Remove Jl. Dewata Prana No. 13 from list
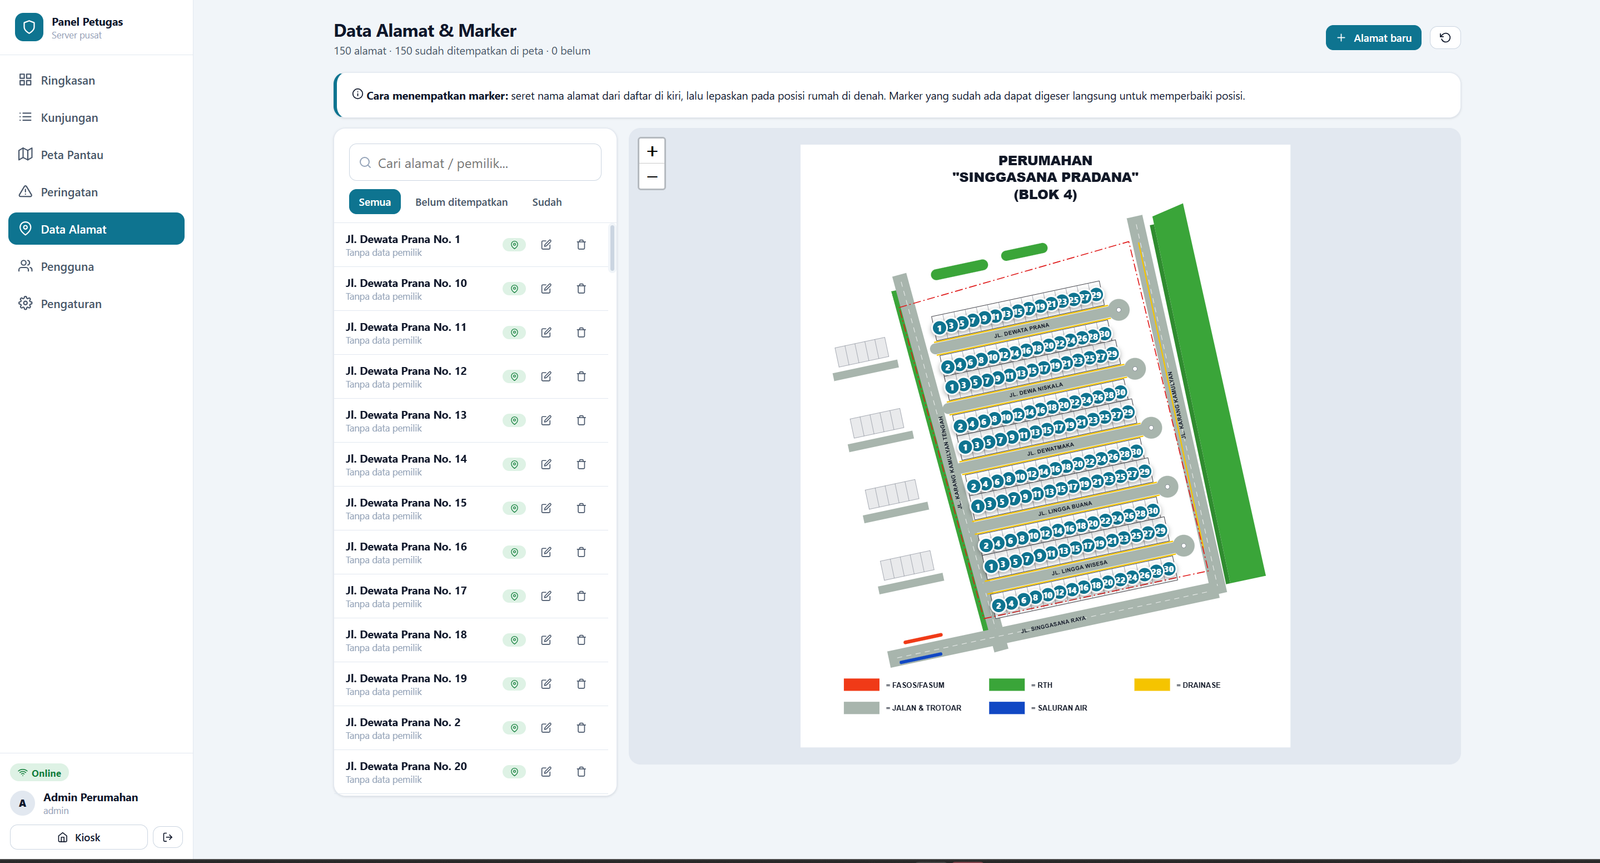The image size is (1600, 863). (x=581, y=421)
